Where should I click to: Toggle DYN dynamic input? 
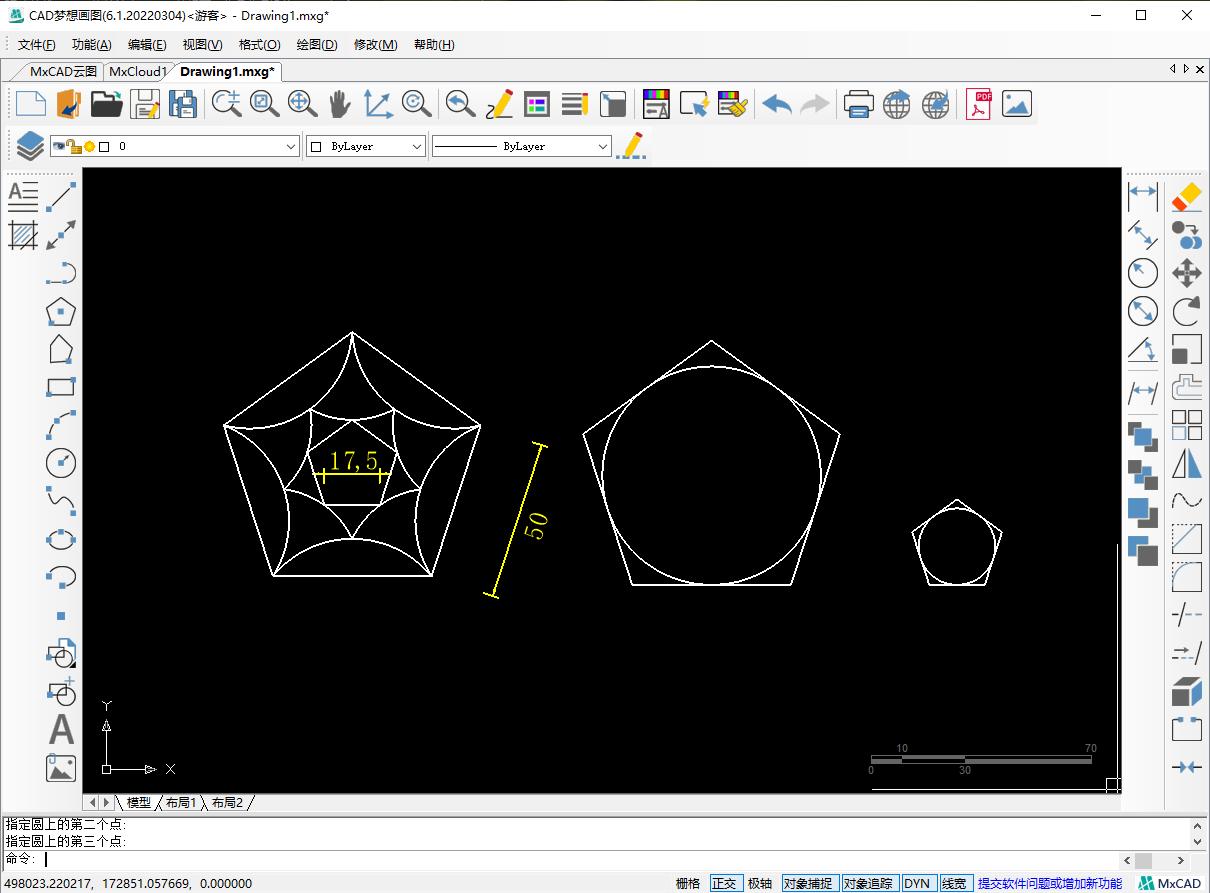916,883
